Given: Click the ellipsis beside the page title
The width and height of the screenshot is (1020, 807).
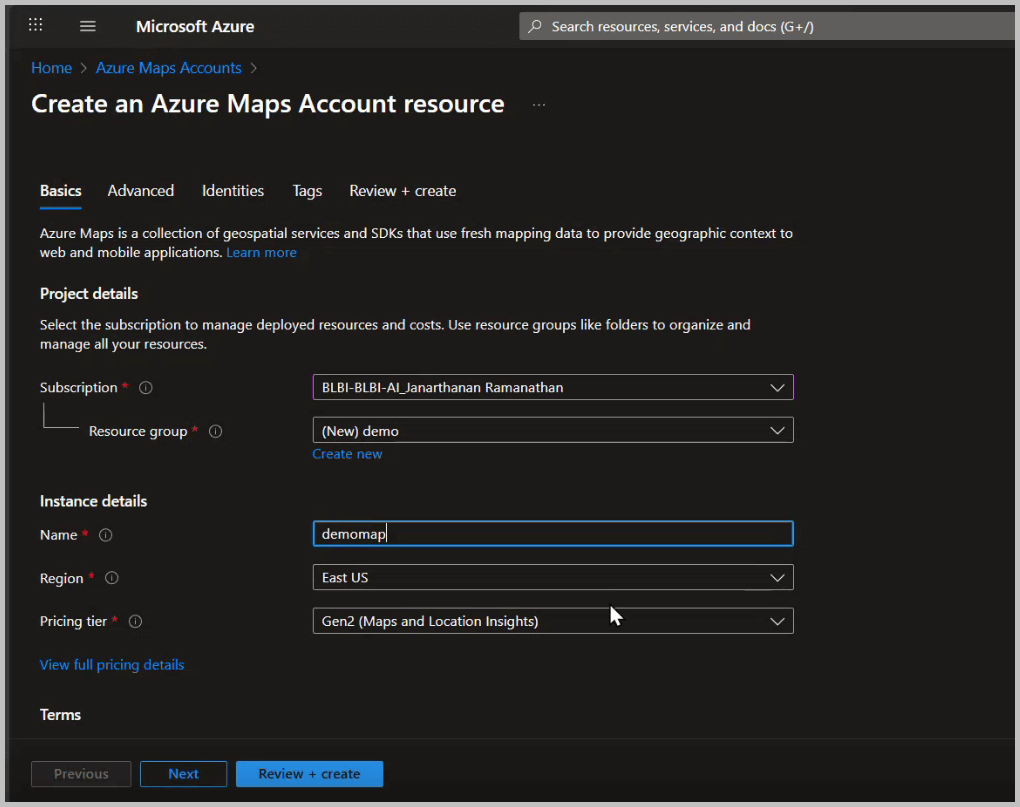Looking at the screenshot, I should pyautogui.click(x=538, y=103).
